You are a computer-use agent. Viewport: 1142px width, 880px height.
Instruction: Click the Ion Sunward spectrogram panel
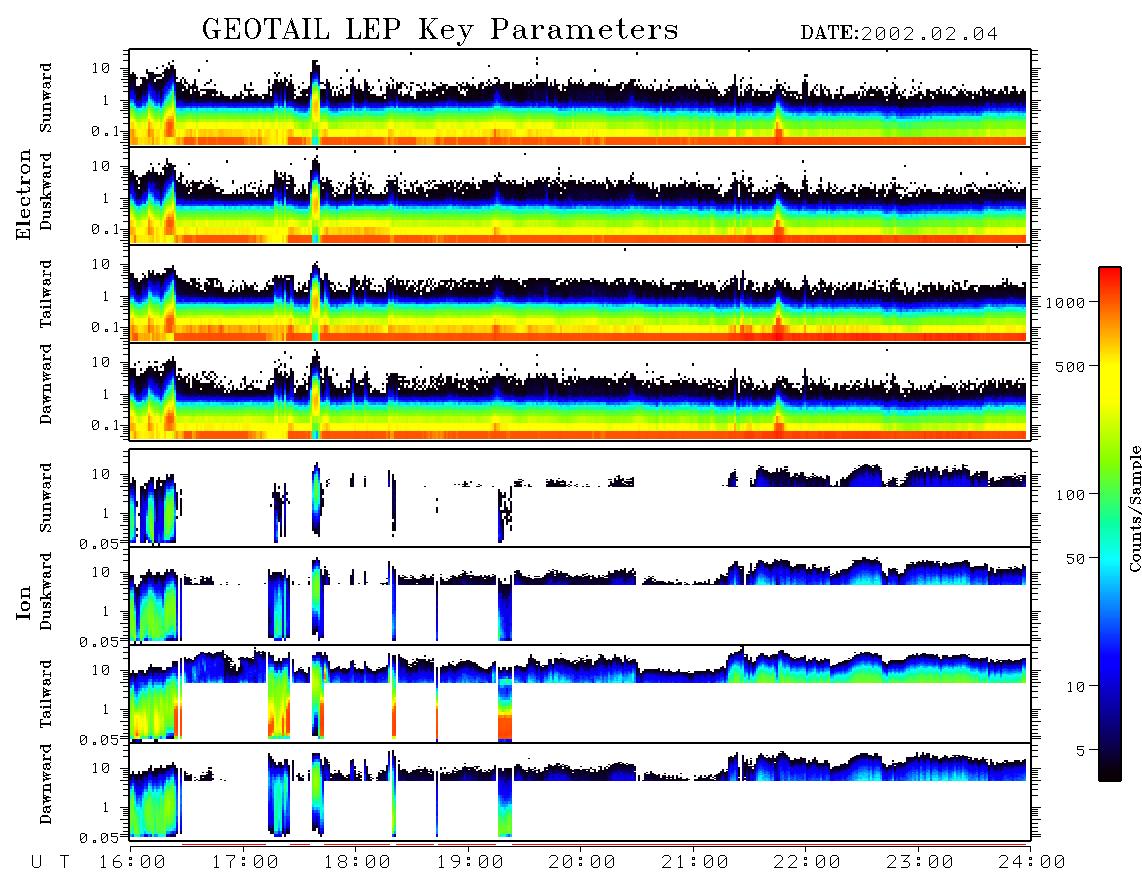(x=580, y=498)
